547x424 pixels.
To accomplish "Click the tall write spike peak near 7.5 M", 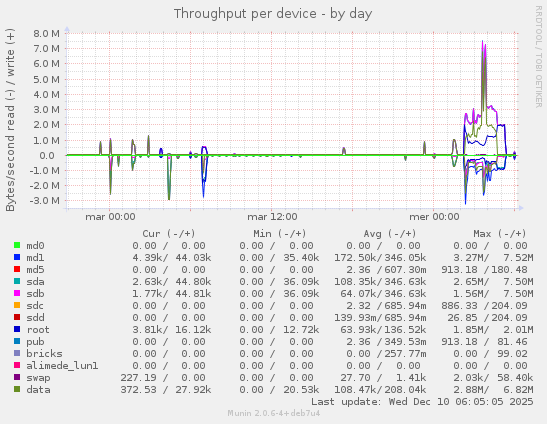I will (483, 41).
